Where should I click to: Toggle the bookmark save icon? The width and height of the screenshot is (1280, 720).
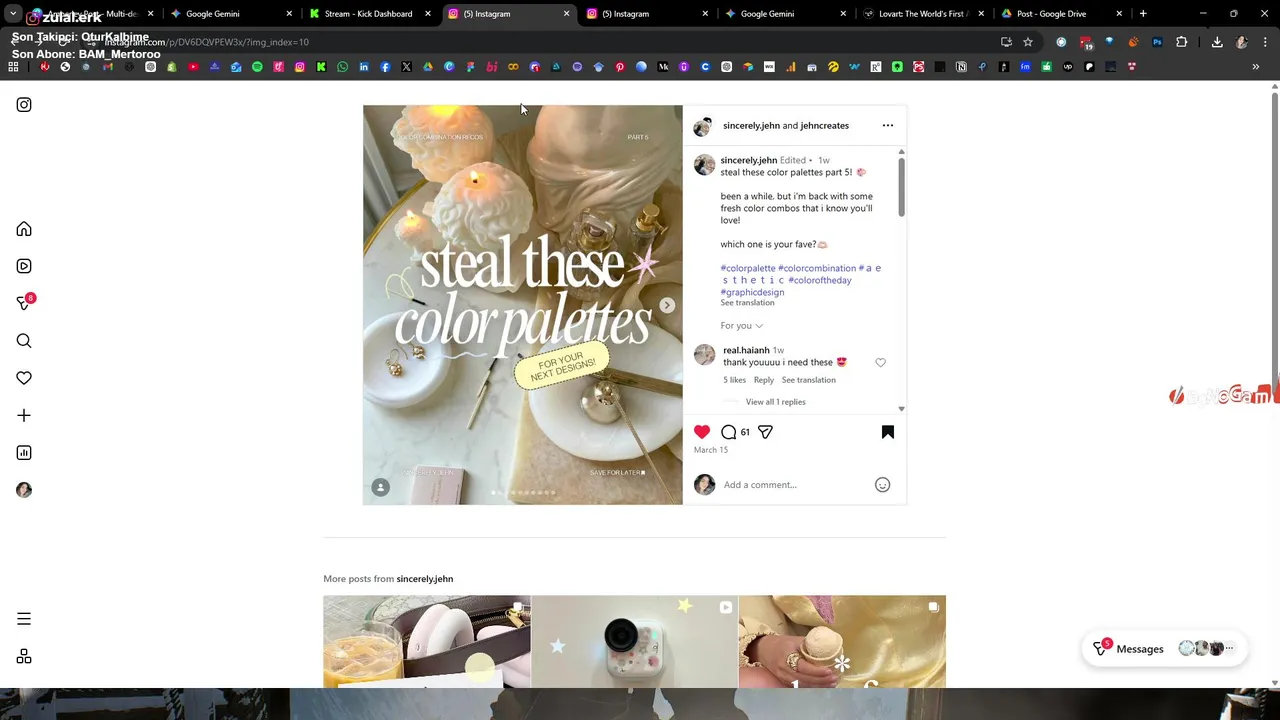pyautogui.click(x=888, y=432)
